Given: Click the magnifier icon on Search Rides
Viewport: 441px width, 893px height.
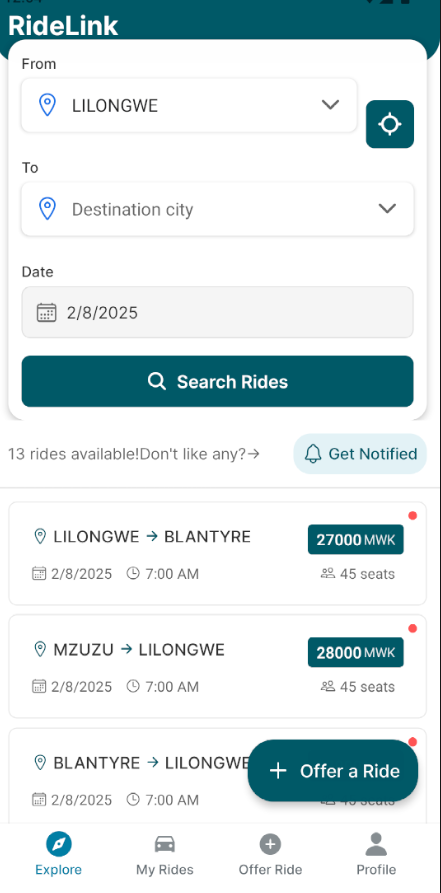Looking at the screenshot, I should click(x=157, y=382).
